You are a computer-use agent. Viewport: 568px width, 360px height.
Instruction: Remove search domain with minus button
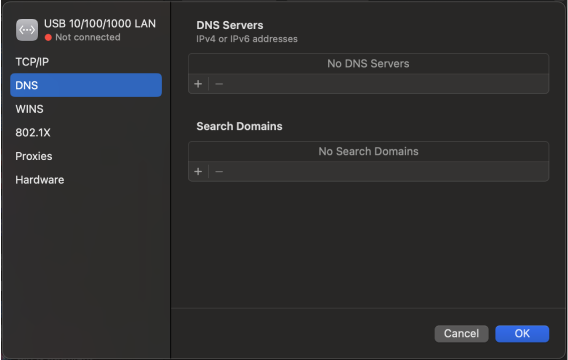coord(219,171)
